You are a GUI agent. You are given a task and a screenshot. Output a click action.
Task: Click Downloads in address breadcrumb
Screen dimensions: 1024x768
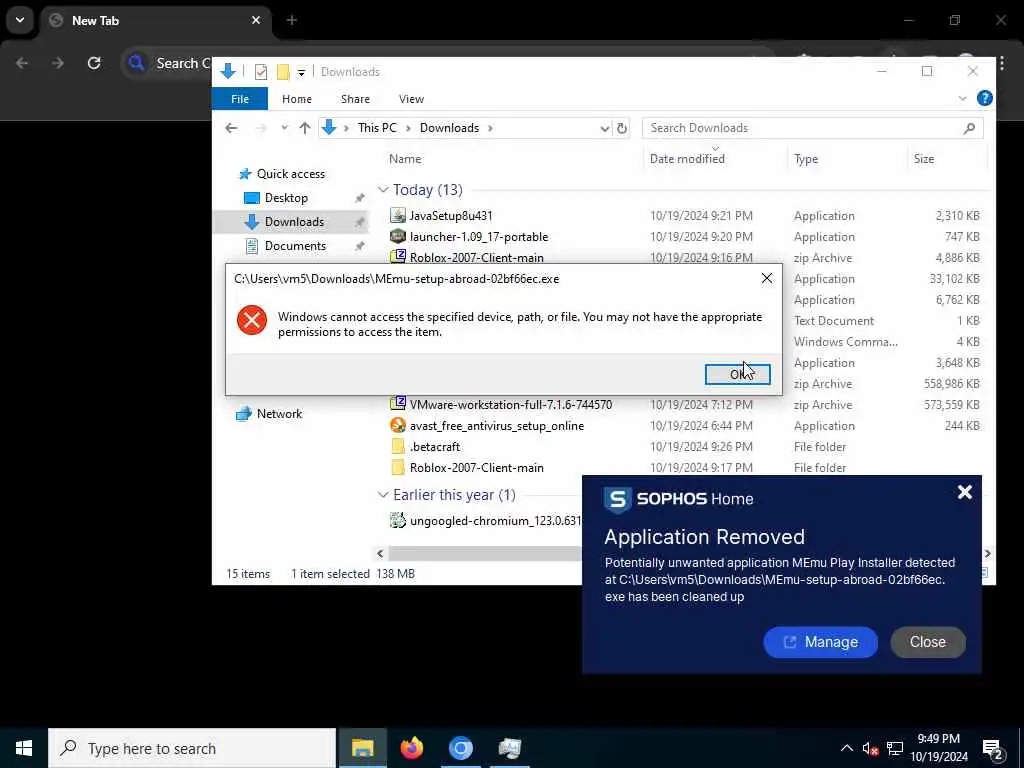(x=449, y=128)
